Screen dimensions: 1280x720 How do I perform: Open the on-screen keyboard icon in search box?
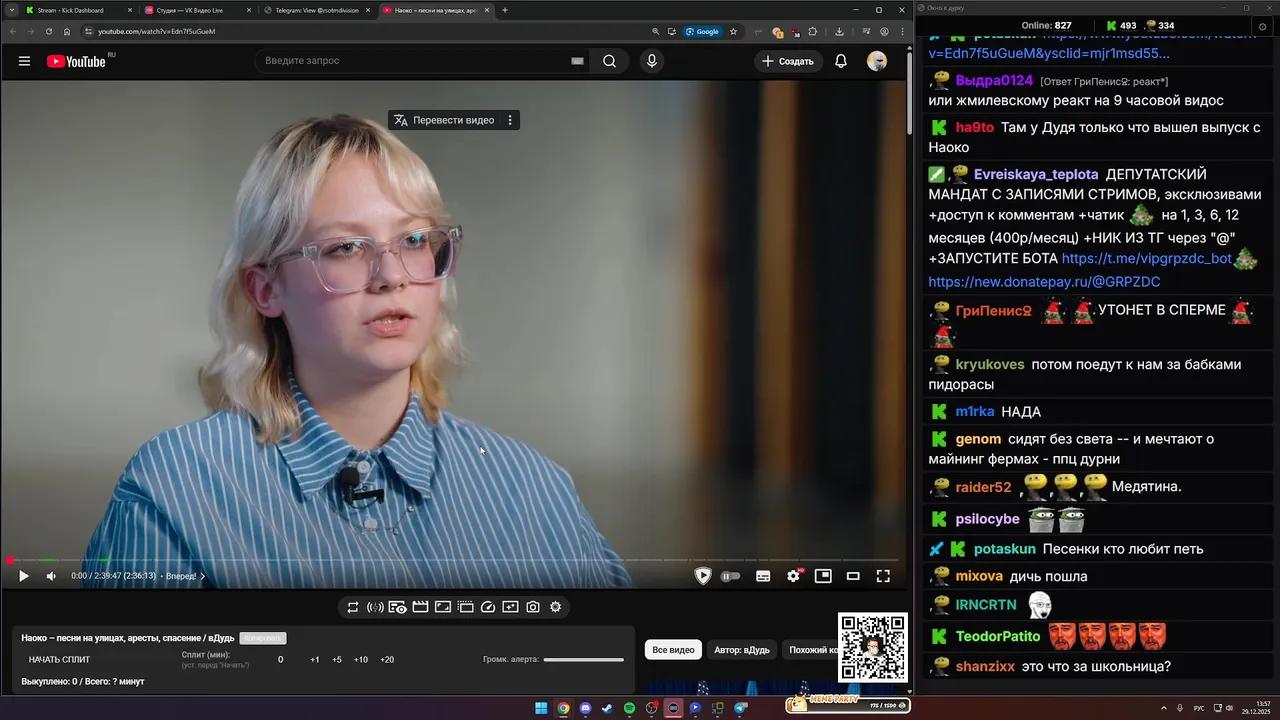point(577,61)
